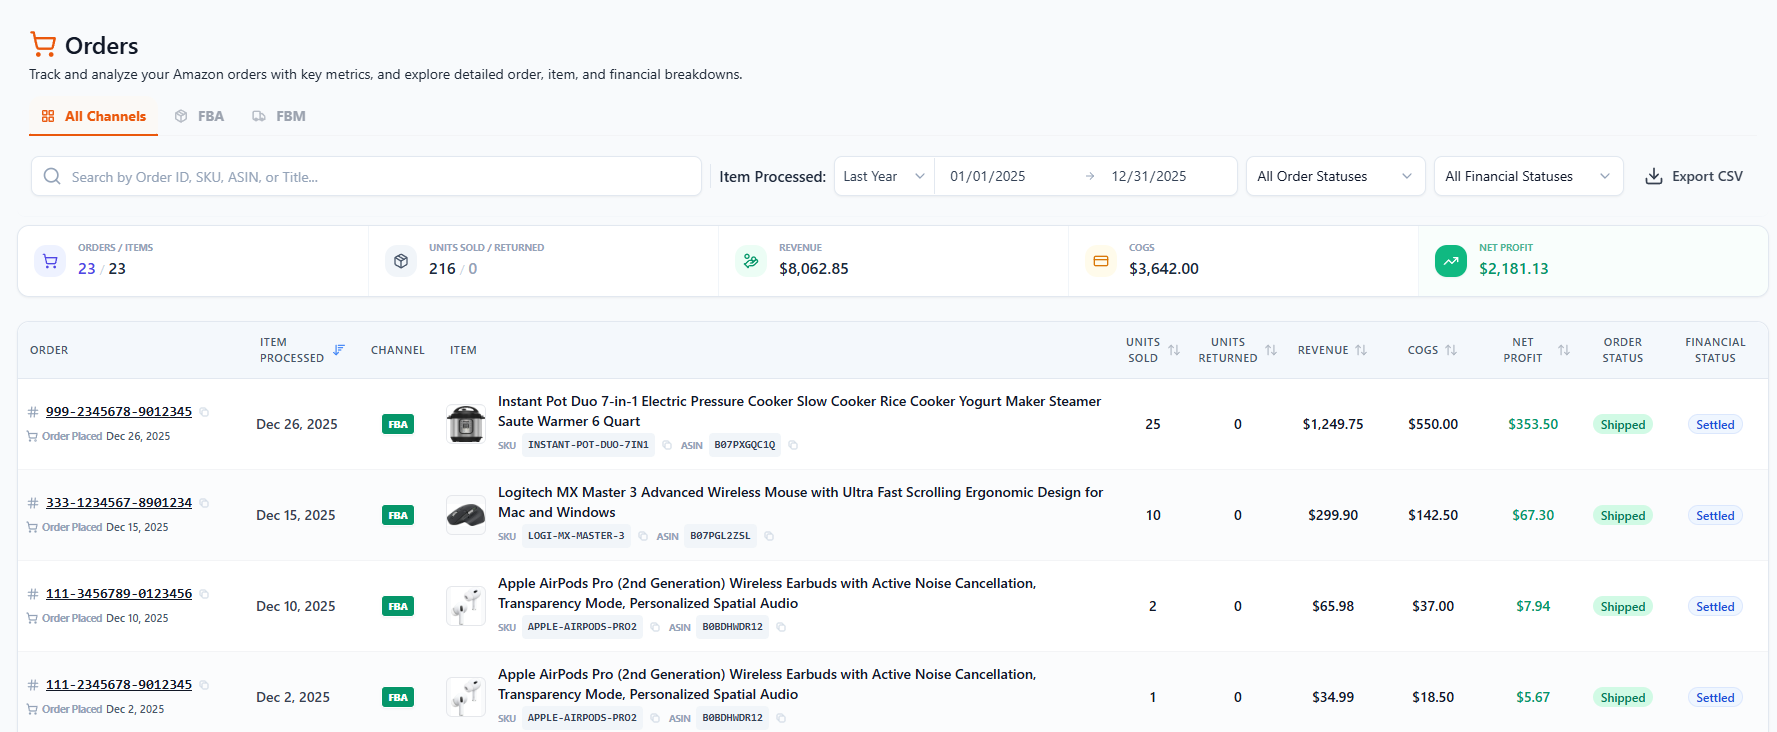The width and height of the screenshot is (1777, 732).
Task: Copy the INSTANT-POT-DUO-7IN1 SKU
Action: click(667, 445)
